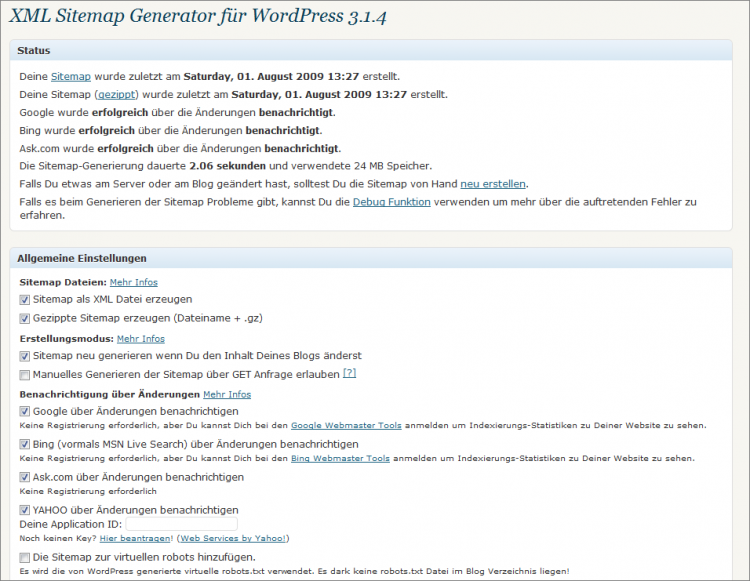Open 'Mehr Infos' beside Sitemap Dateien

(133, 283)
